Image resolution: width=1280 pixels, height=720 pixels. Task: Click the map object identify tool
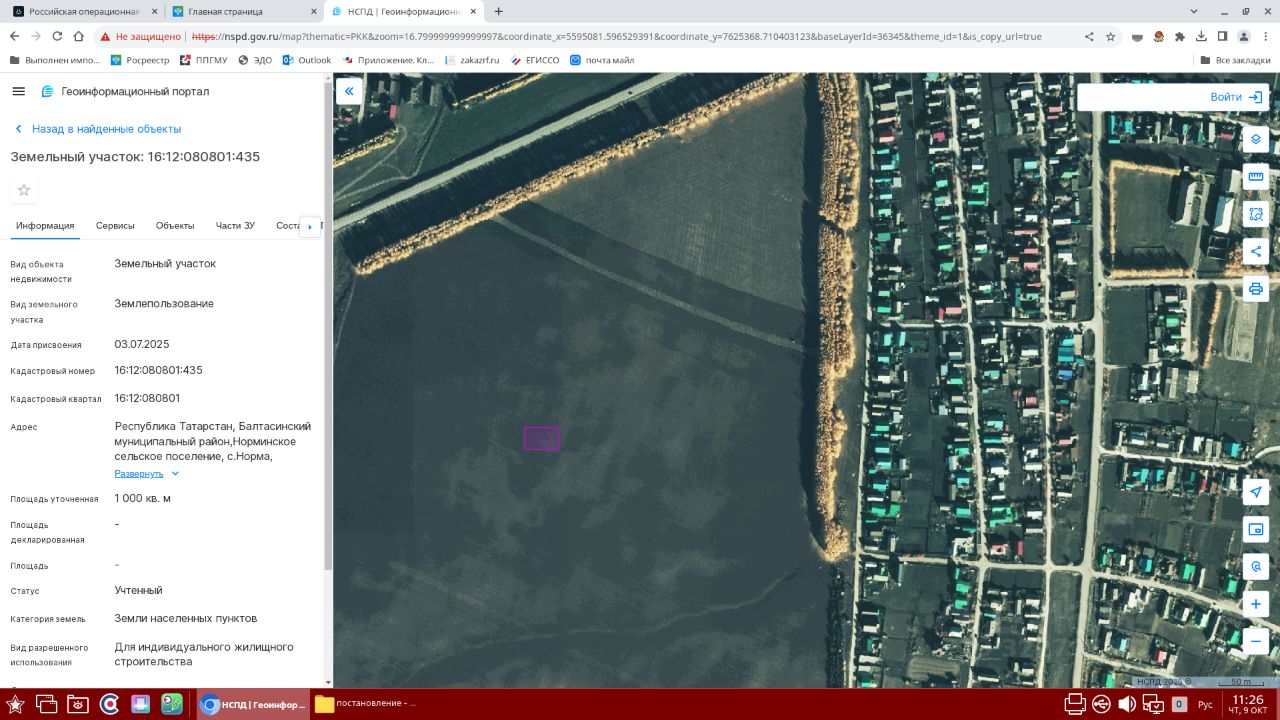(x=1256, y=567)
